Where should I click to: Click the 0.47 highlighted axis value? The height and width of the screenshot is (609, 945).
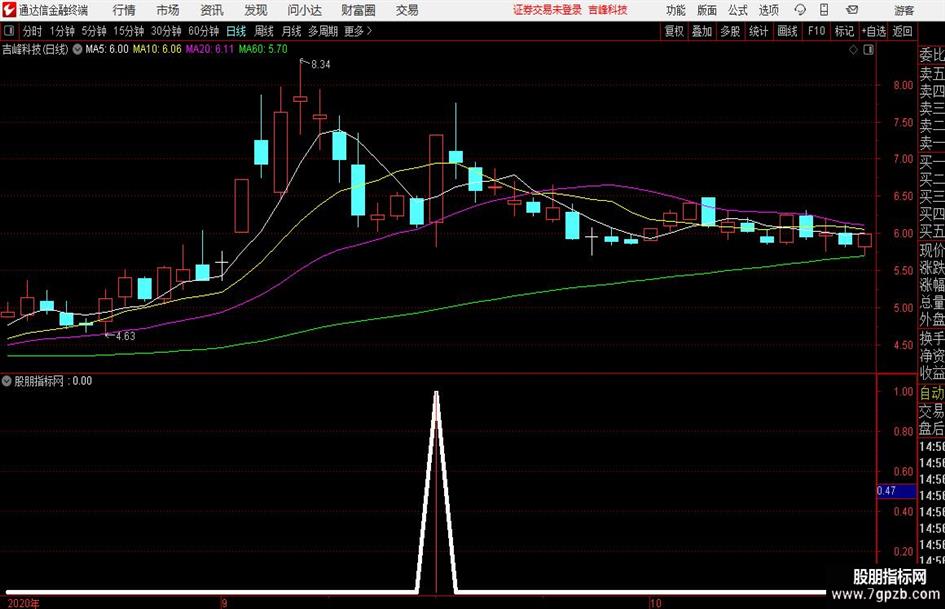(x=896, y=491)
